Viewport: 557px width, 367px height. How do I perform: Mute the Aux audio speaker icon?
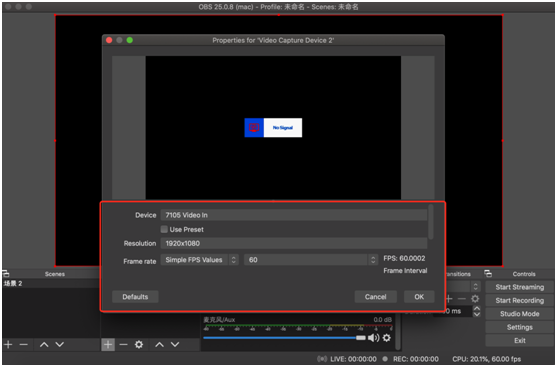[x=373, y=338]
